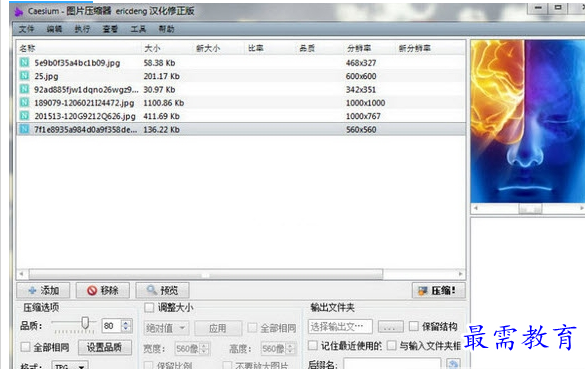
Task: Click the icon of 201513-120G9212Q626.jpg
Action: (24, 116)
